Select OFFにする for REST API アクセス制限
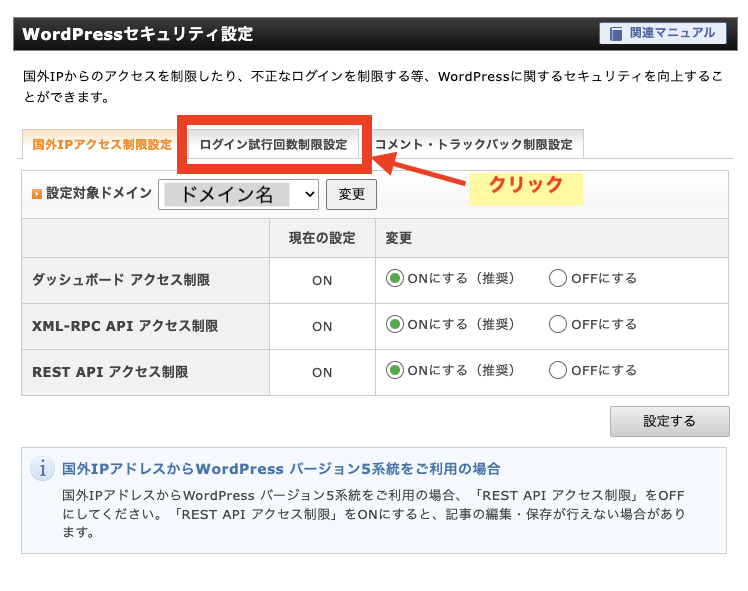The image size is (748, 591). pyautogui.click(x=558, y=370)
